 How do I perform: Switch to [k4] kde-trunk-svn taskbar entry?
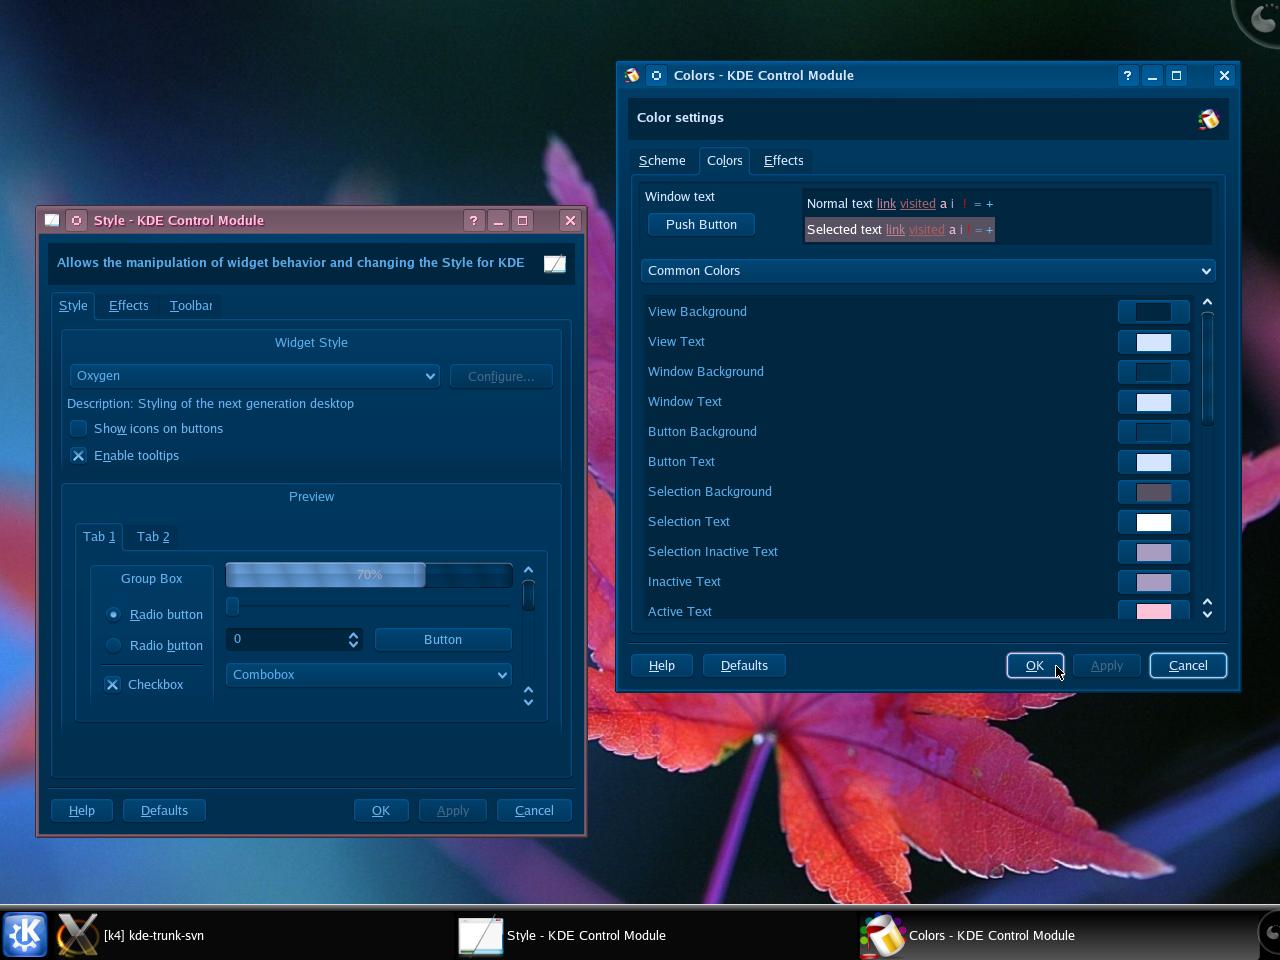click(x=154, y=935)
